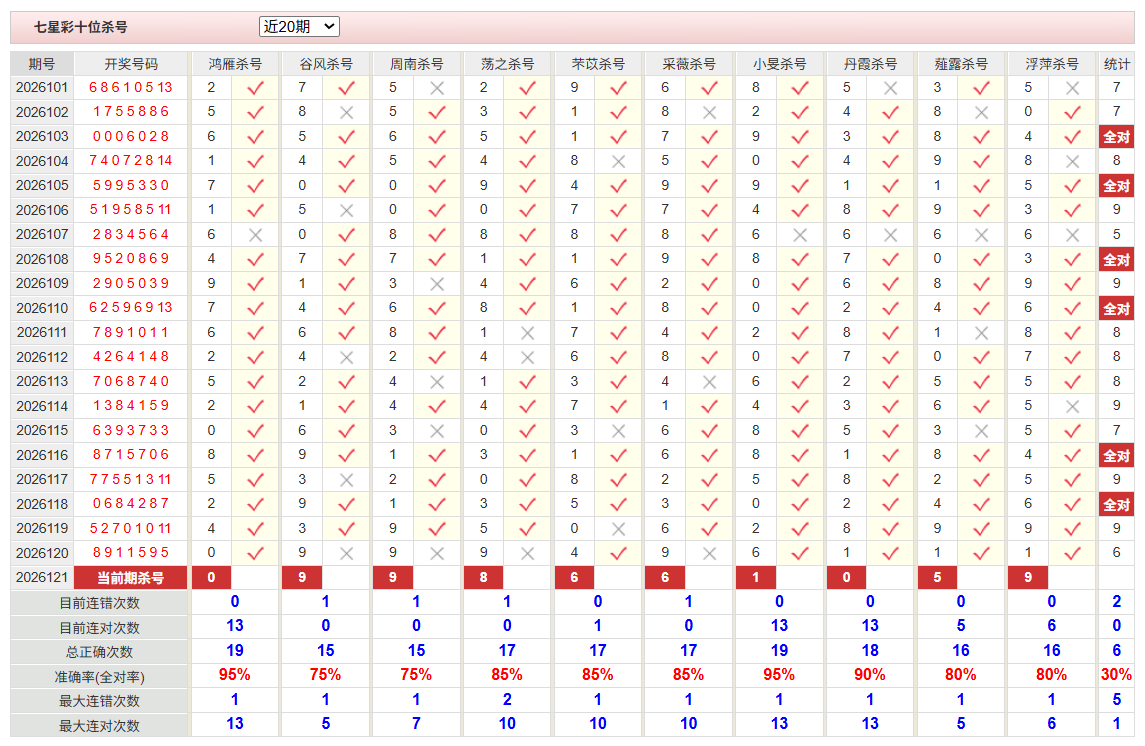Click 浮萍 check mark in row 2026120
The width and height of the screenshot is (1145, 746).
[x=1072, y=553]
